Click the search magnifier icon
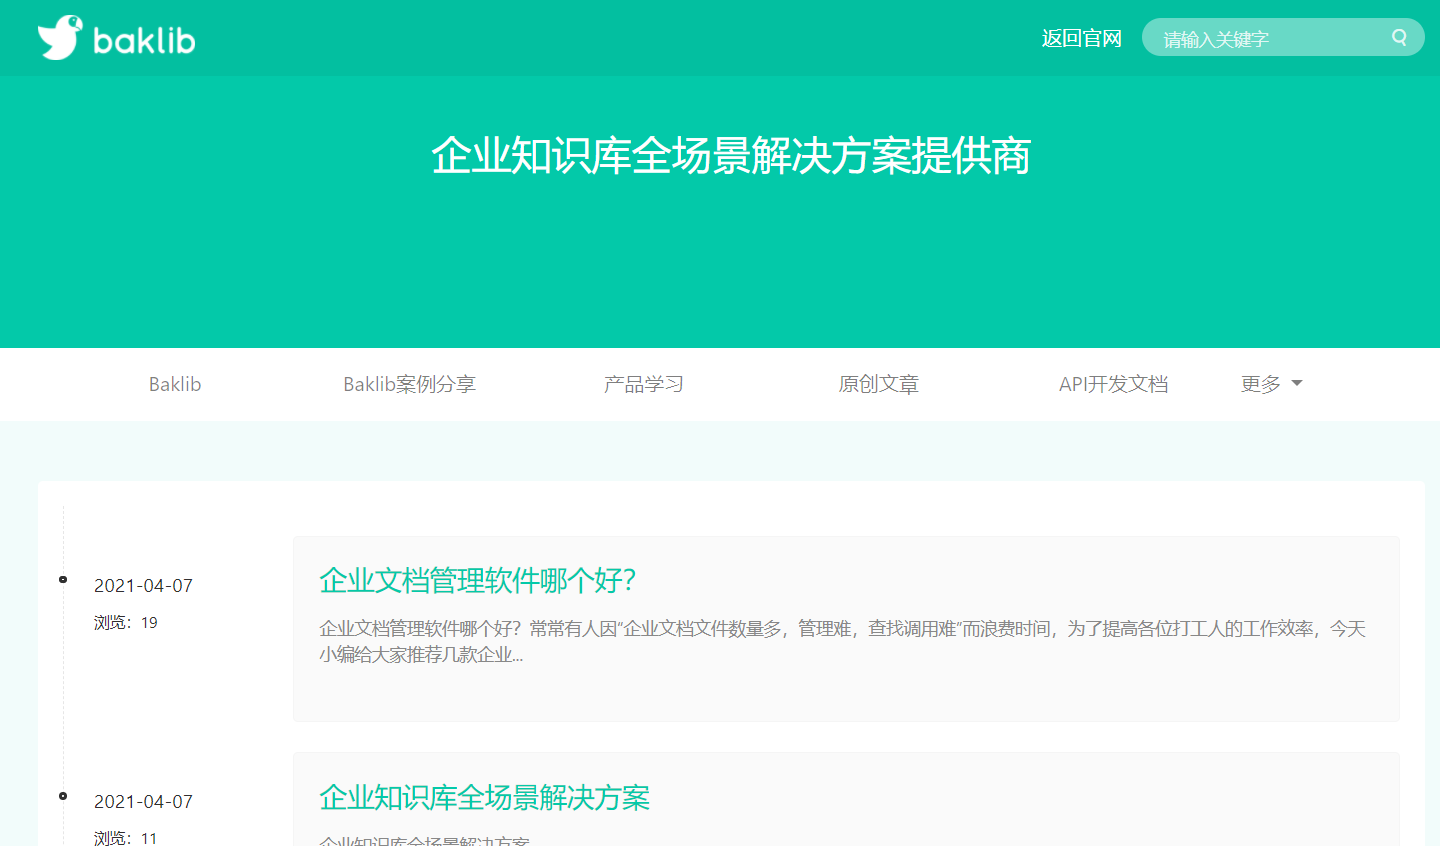This screenshot has height=846, width=1440. click(1399, 38)
